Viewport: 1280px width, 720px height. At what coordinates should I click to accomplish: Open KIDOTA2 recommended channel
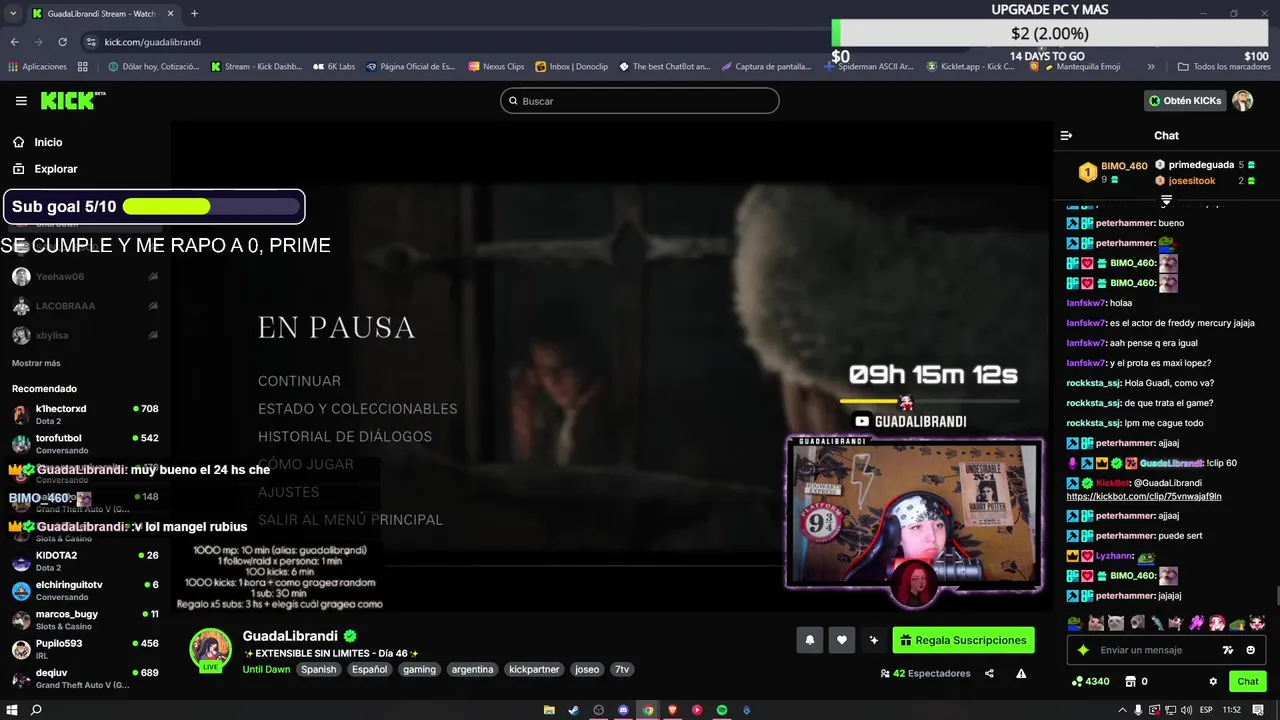click(x=85, y=561)
